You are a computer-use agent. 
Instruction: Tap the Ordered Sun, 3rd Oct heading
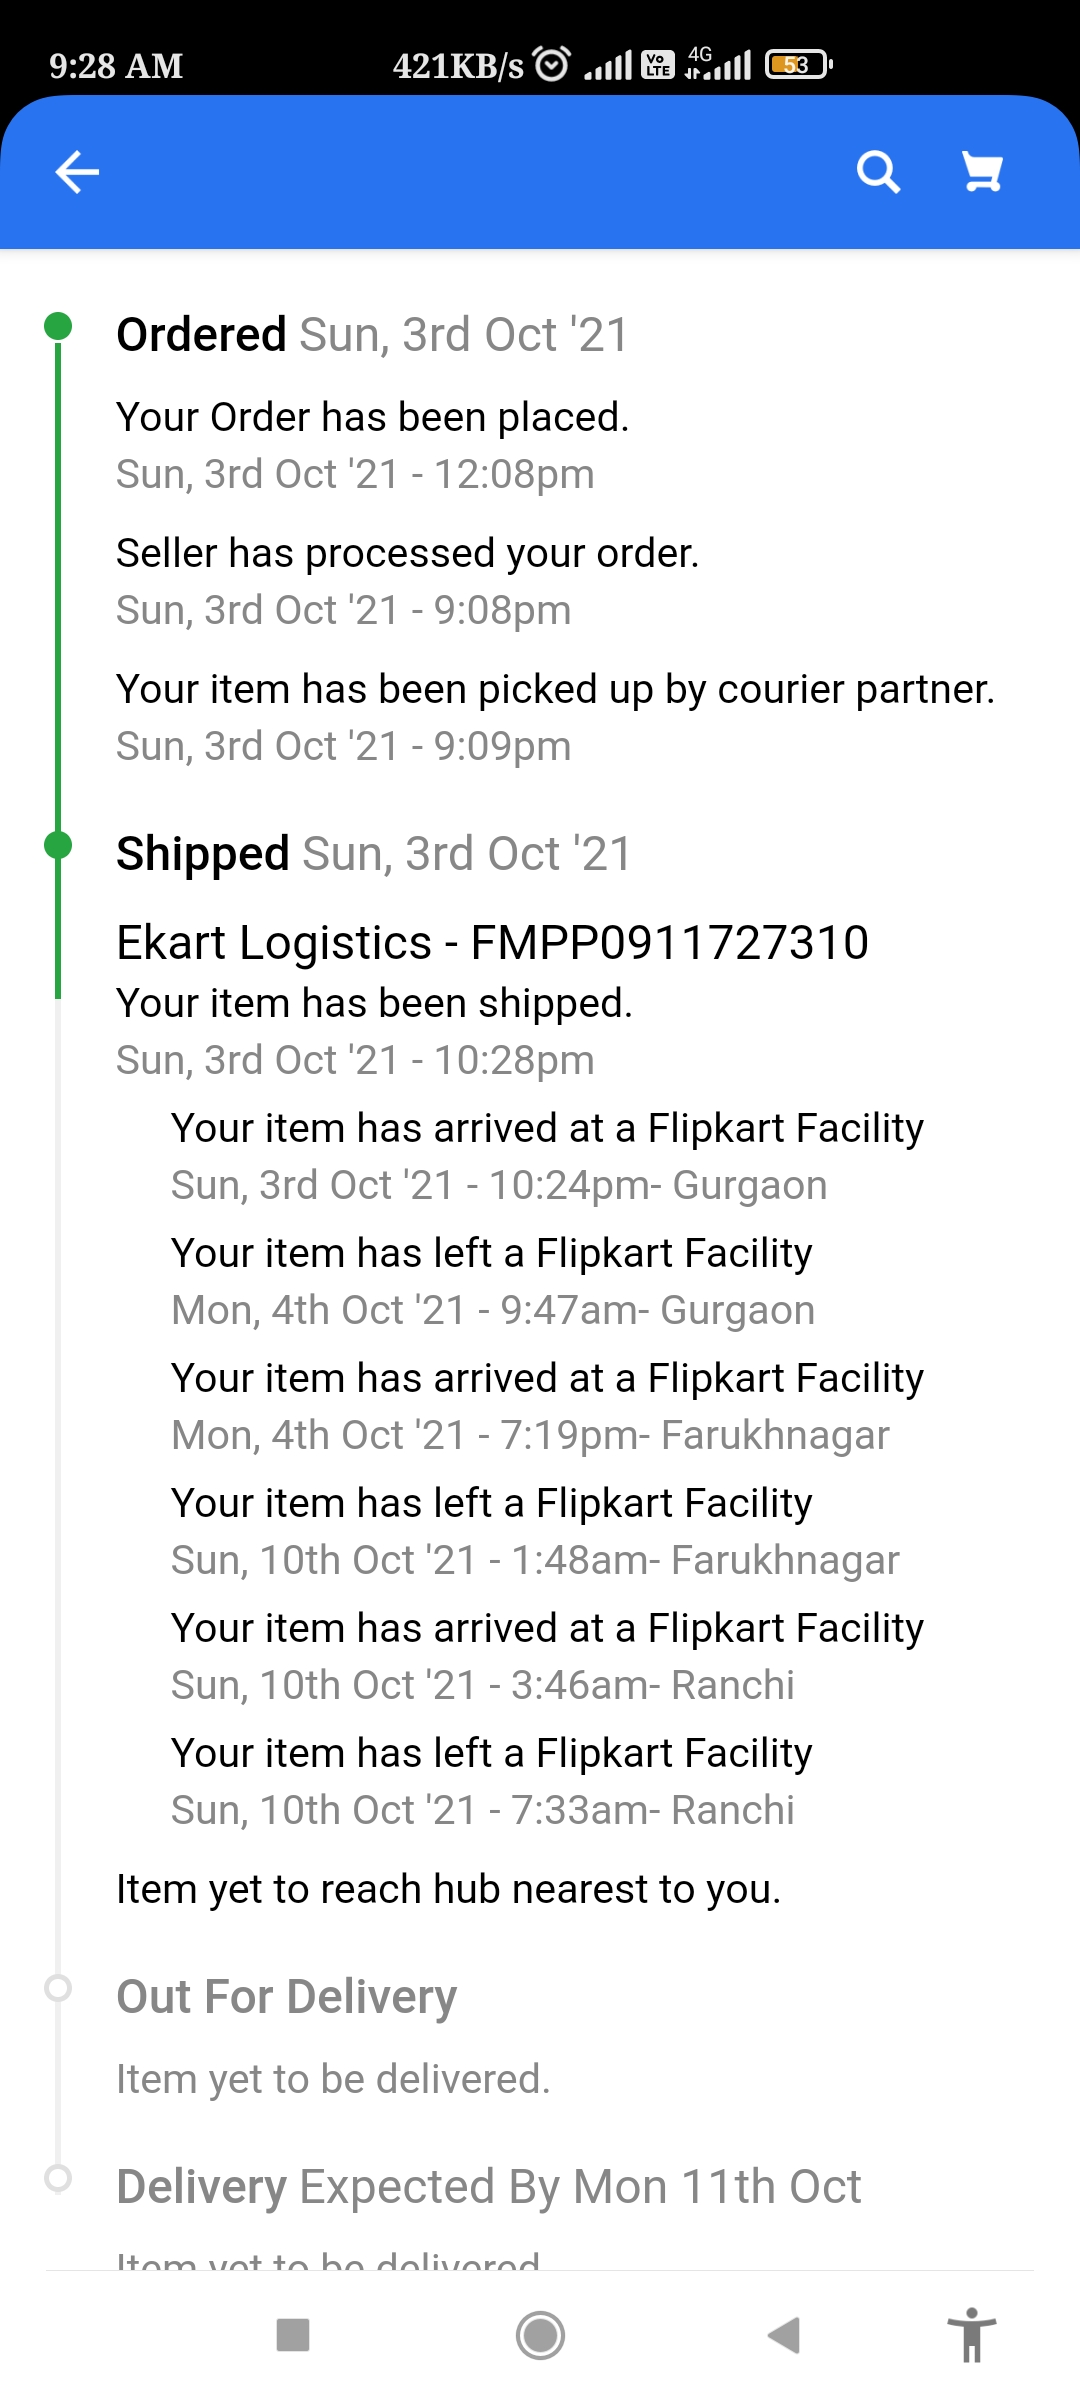tap(372, 335)
